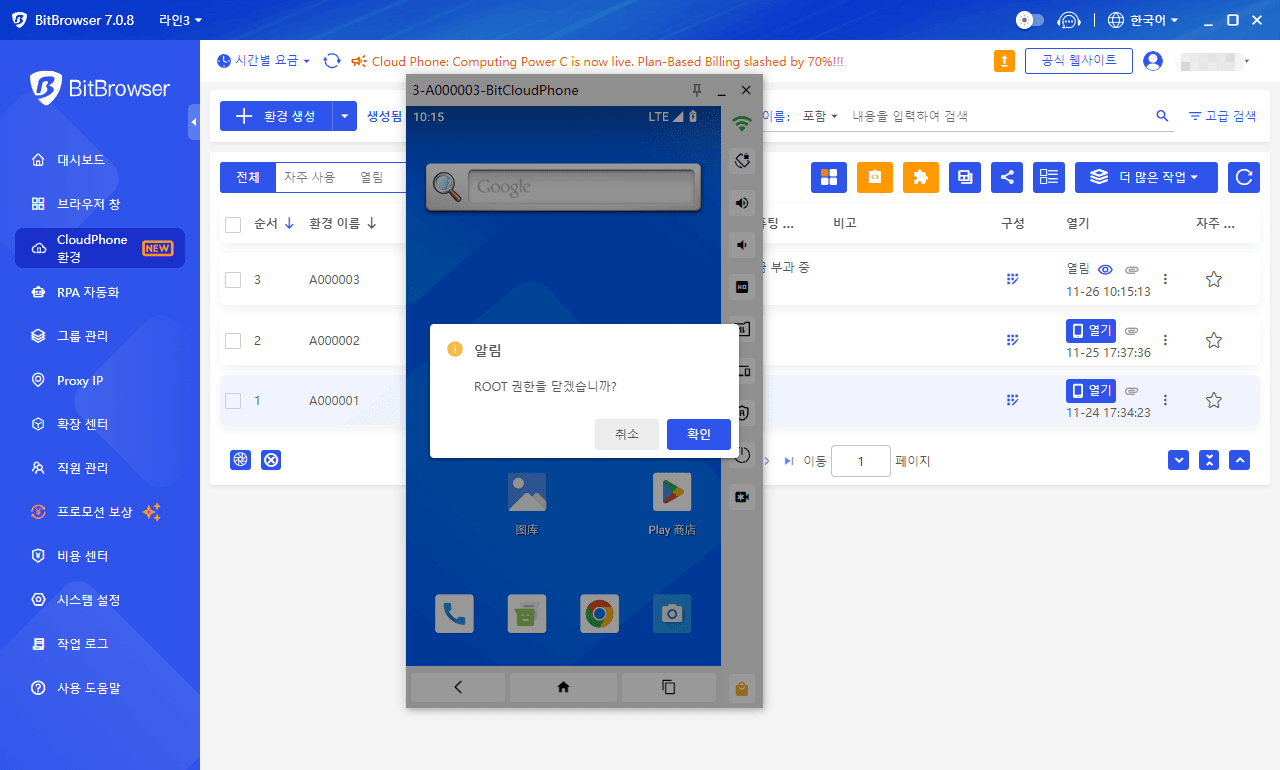Click the share icon button in toolbar
The width and height of the screenshot is (1280, 770).
click(x=1006, y=177)
